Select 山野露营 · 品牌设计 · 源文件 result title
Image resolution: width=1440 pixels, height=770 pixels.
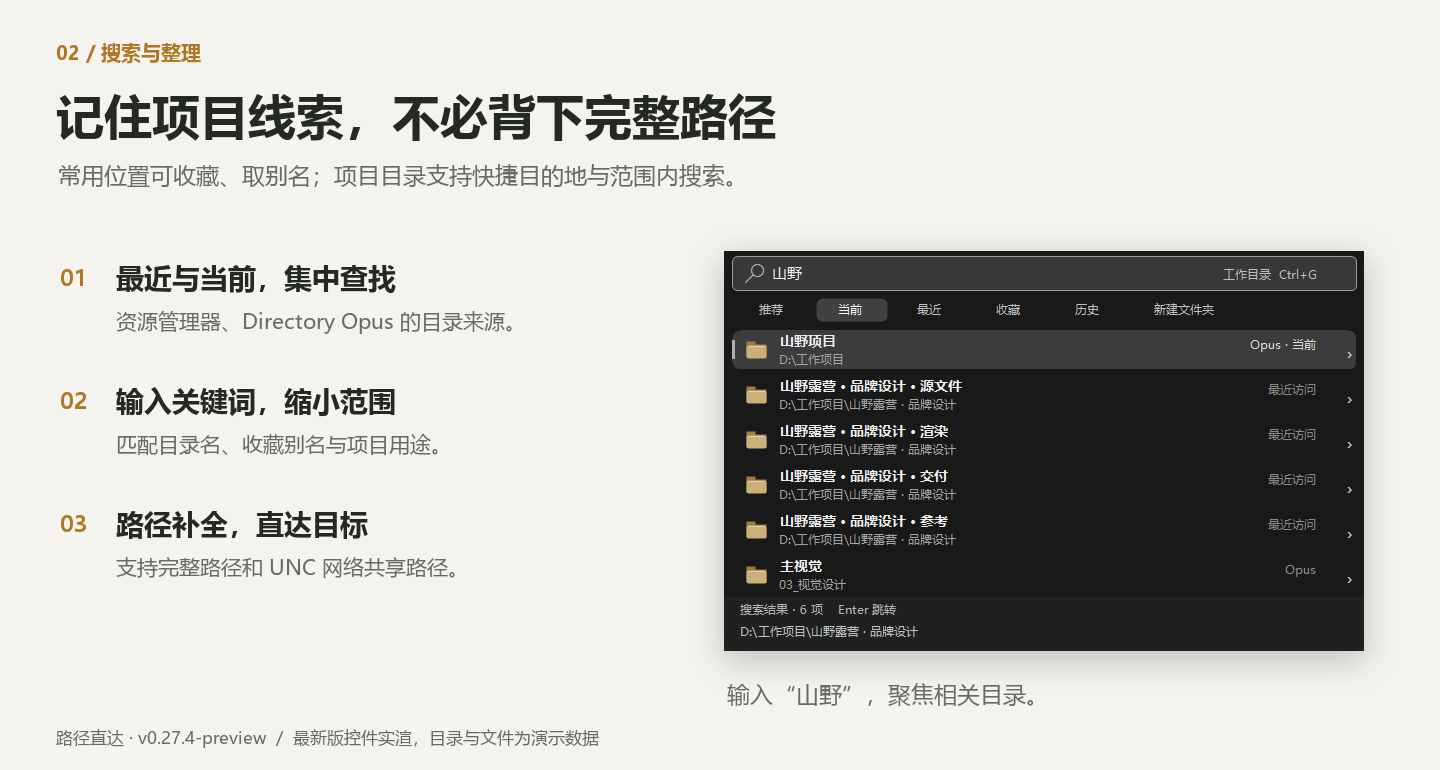click(x=871, y=387)
